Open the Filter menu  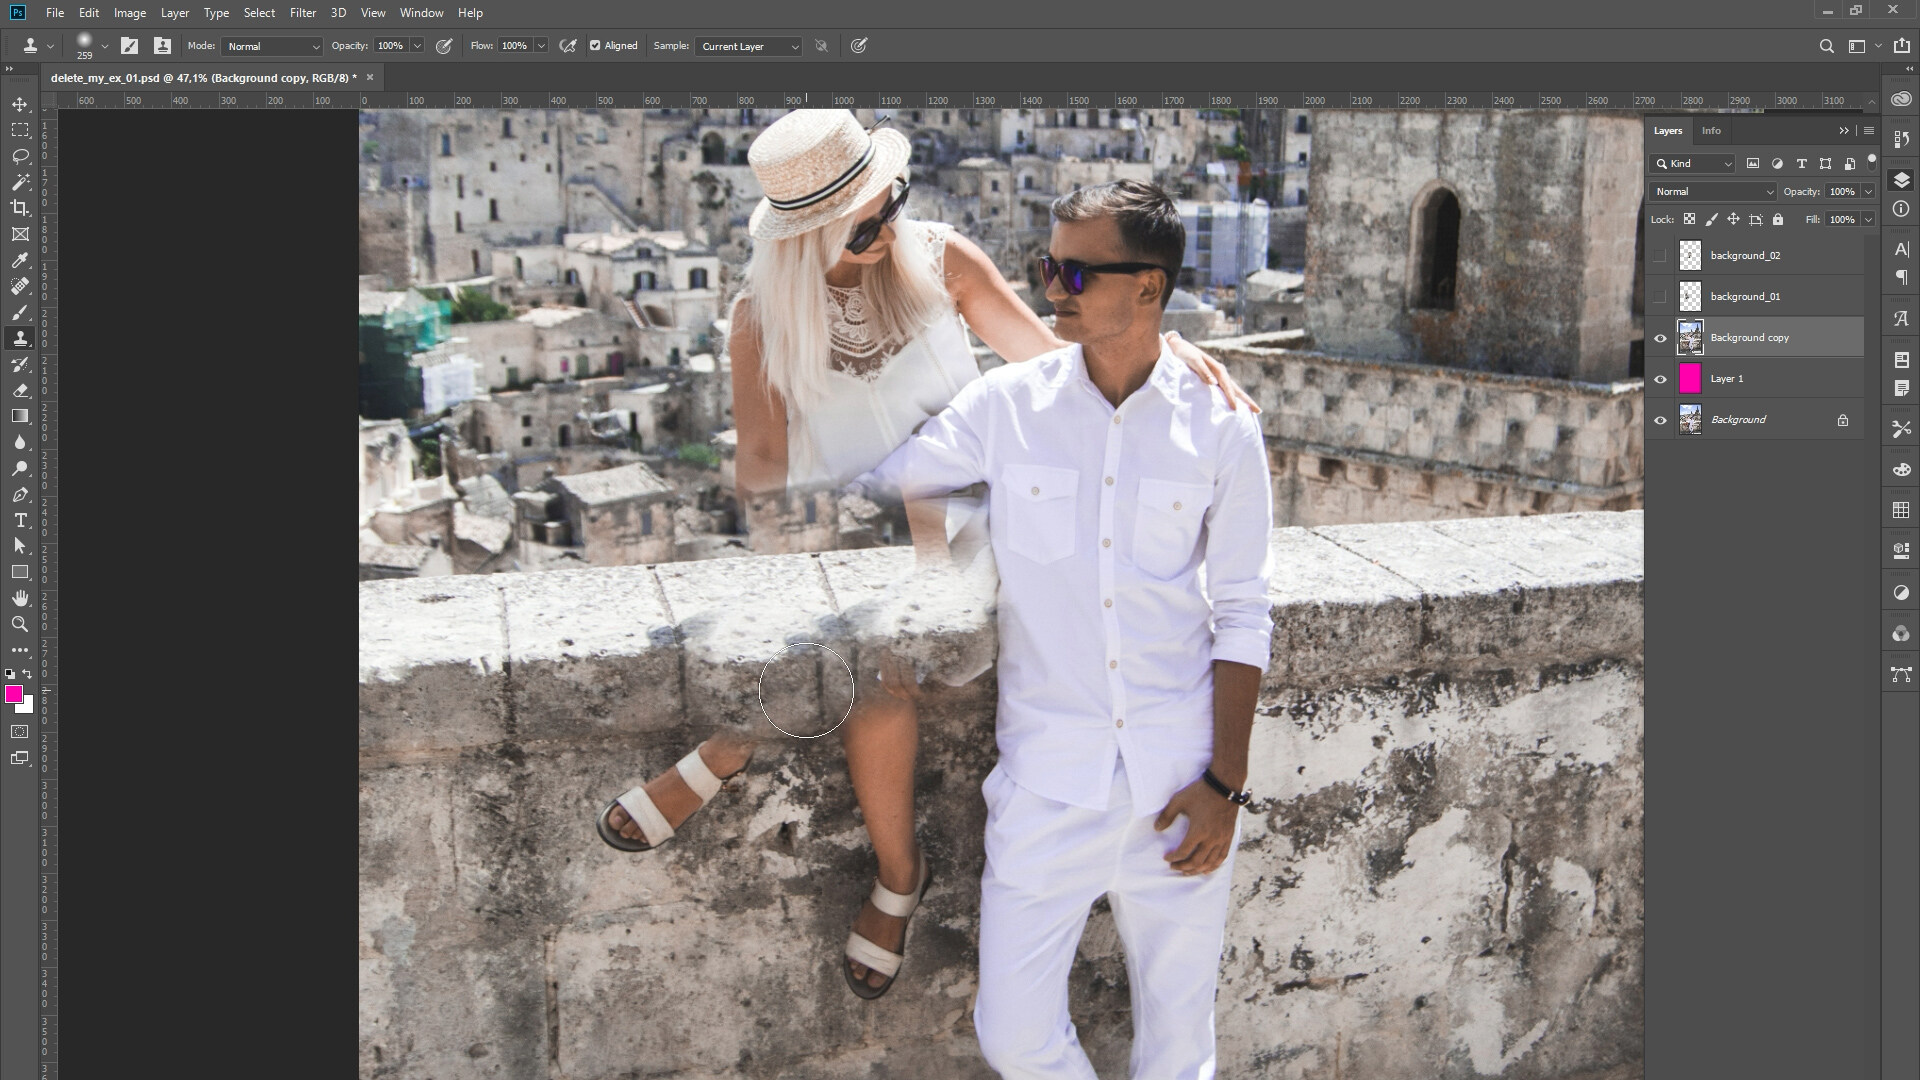point(302,13)
